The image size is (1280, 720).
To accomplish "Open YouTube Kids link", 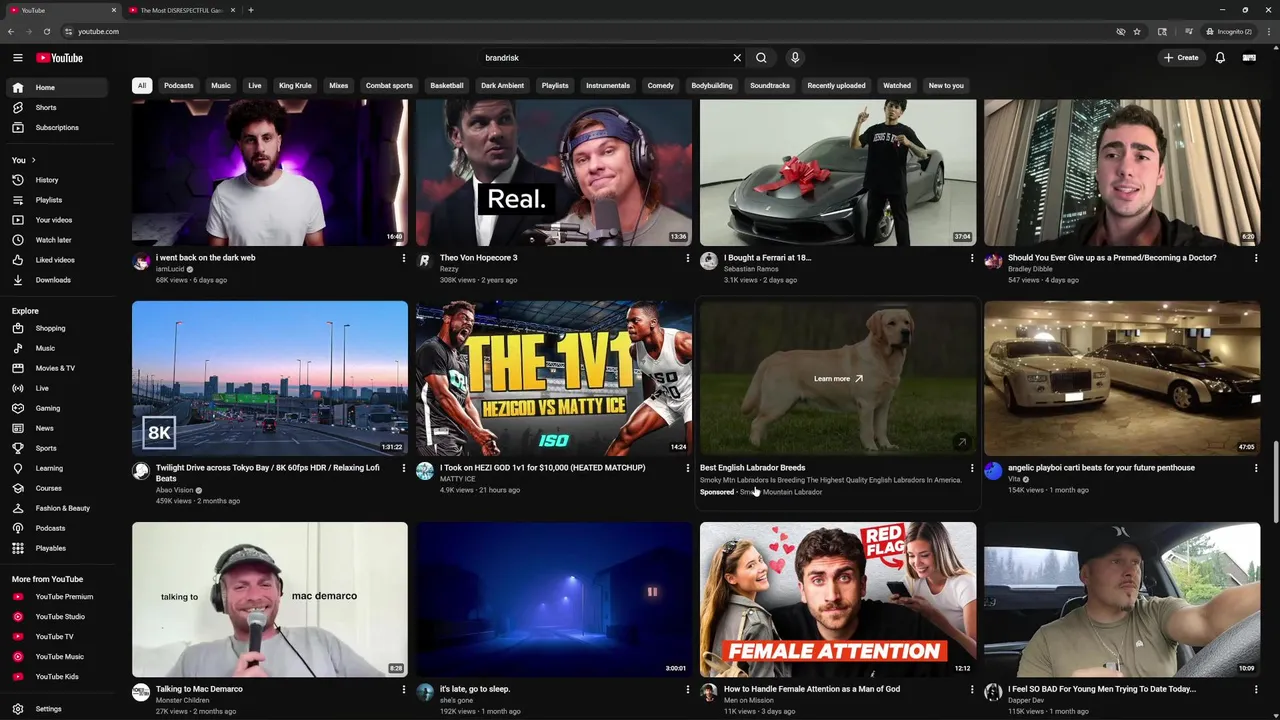I will [59, 677].
